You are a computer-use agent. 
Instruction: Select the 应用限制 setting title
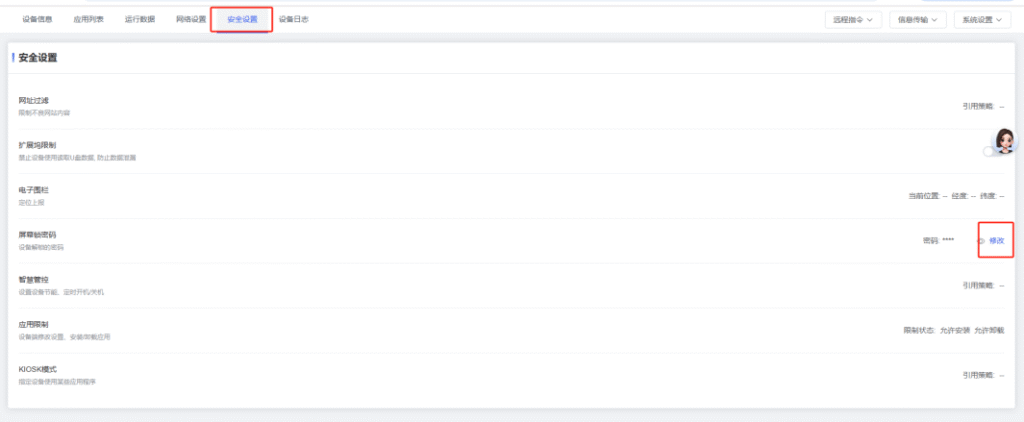[x=33, y=325]
